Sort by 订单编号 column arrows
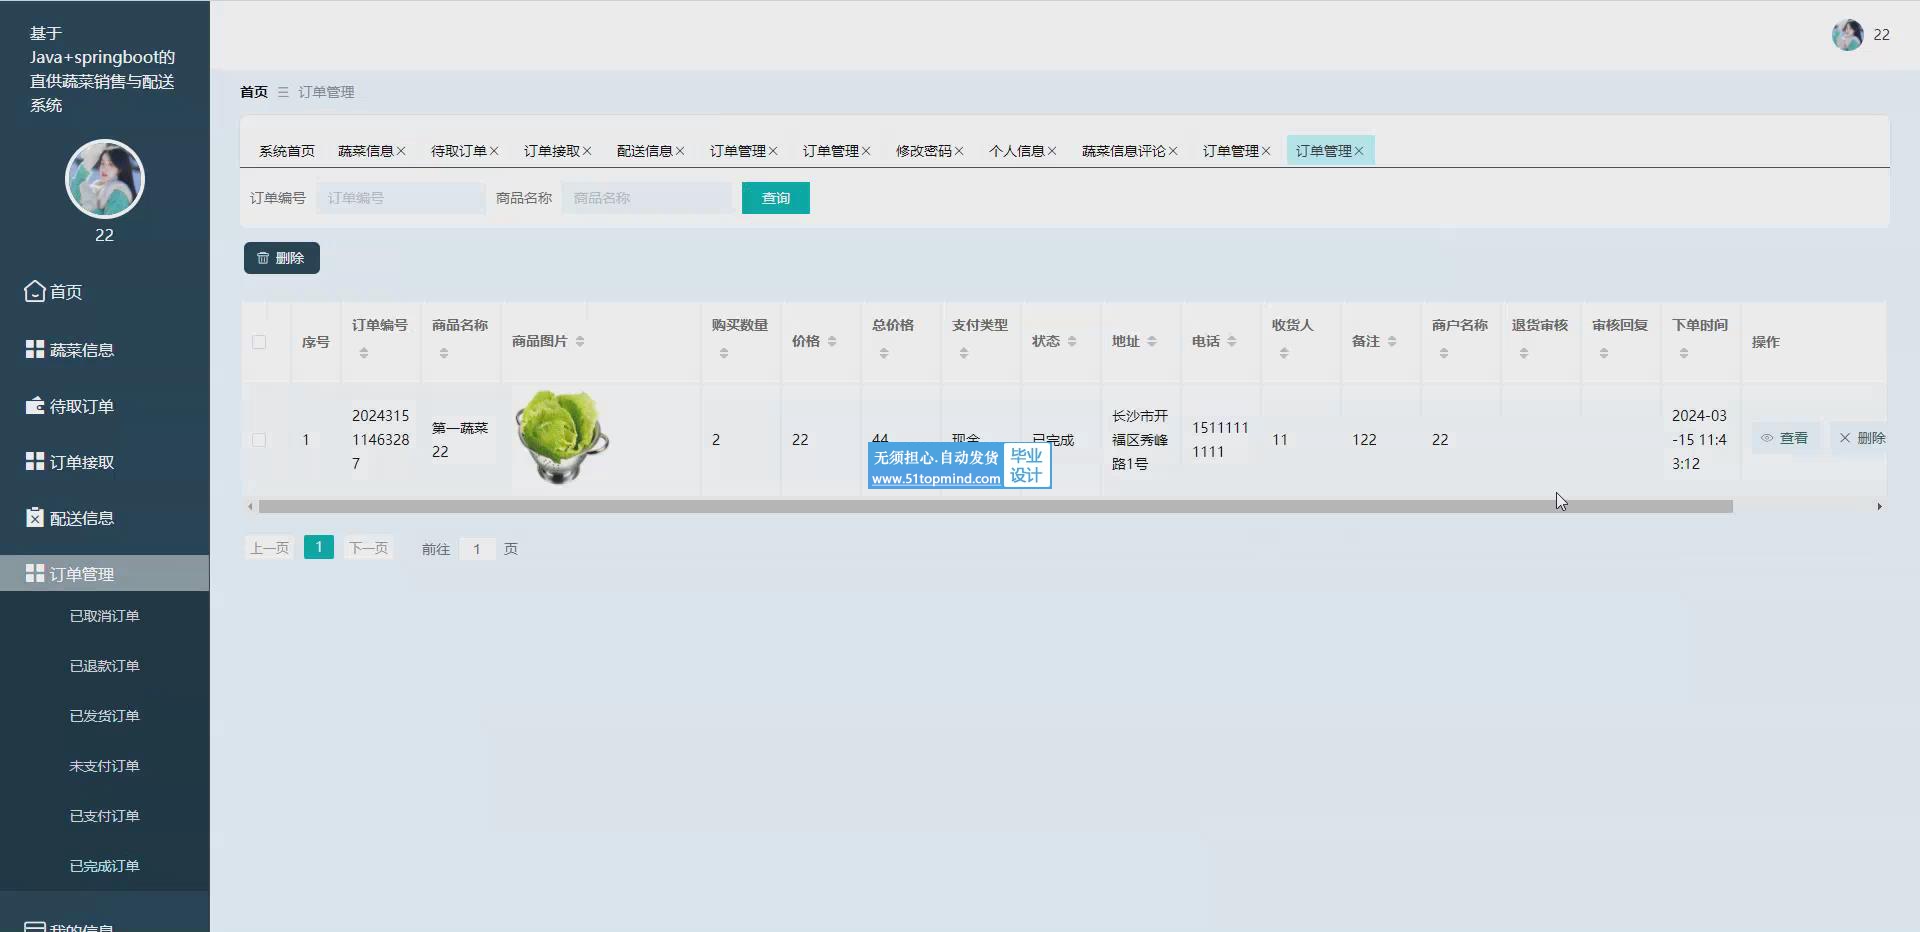 pos(364,353)
